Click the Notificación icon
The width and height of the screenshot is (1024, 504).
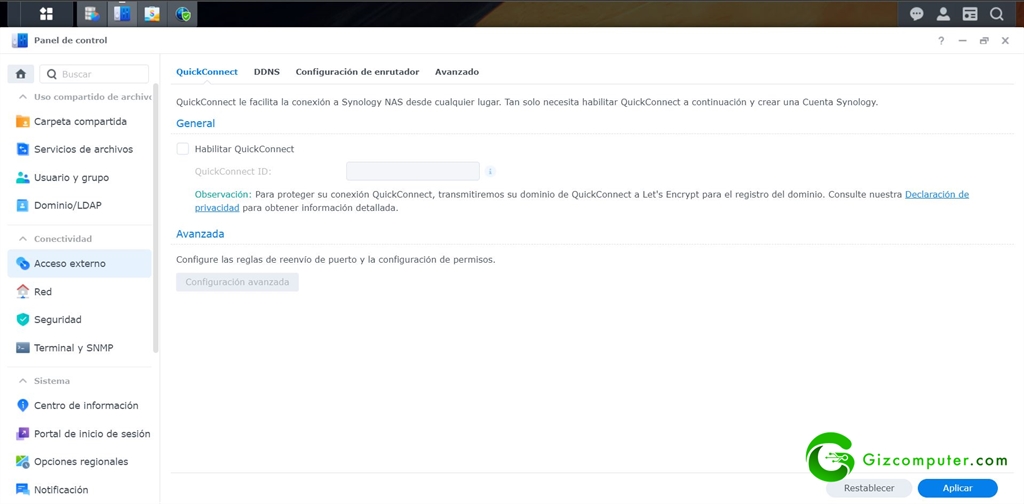(23, 490)
